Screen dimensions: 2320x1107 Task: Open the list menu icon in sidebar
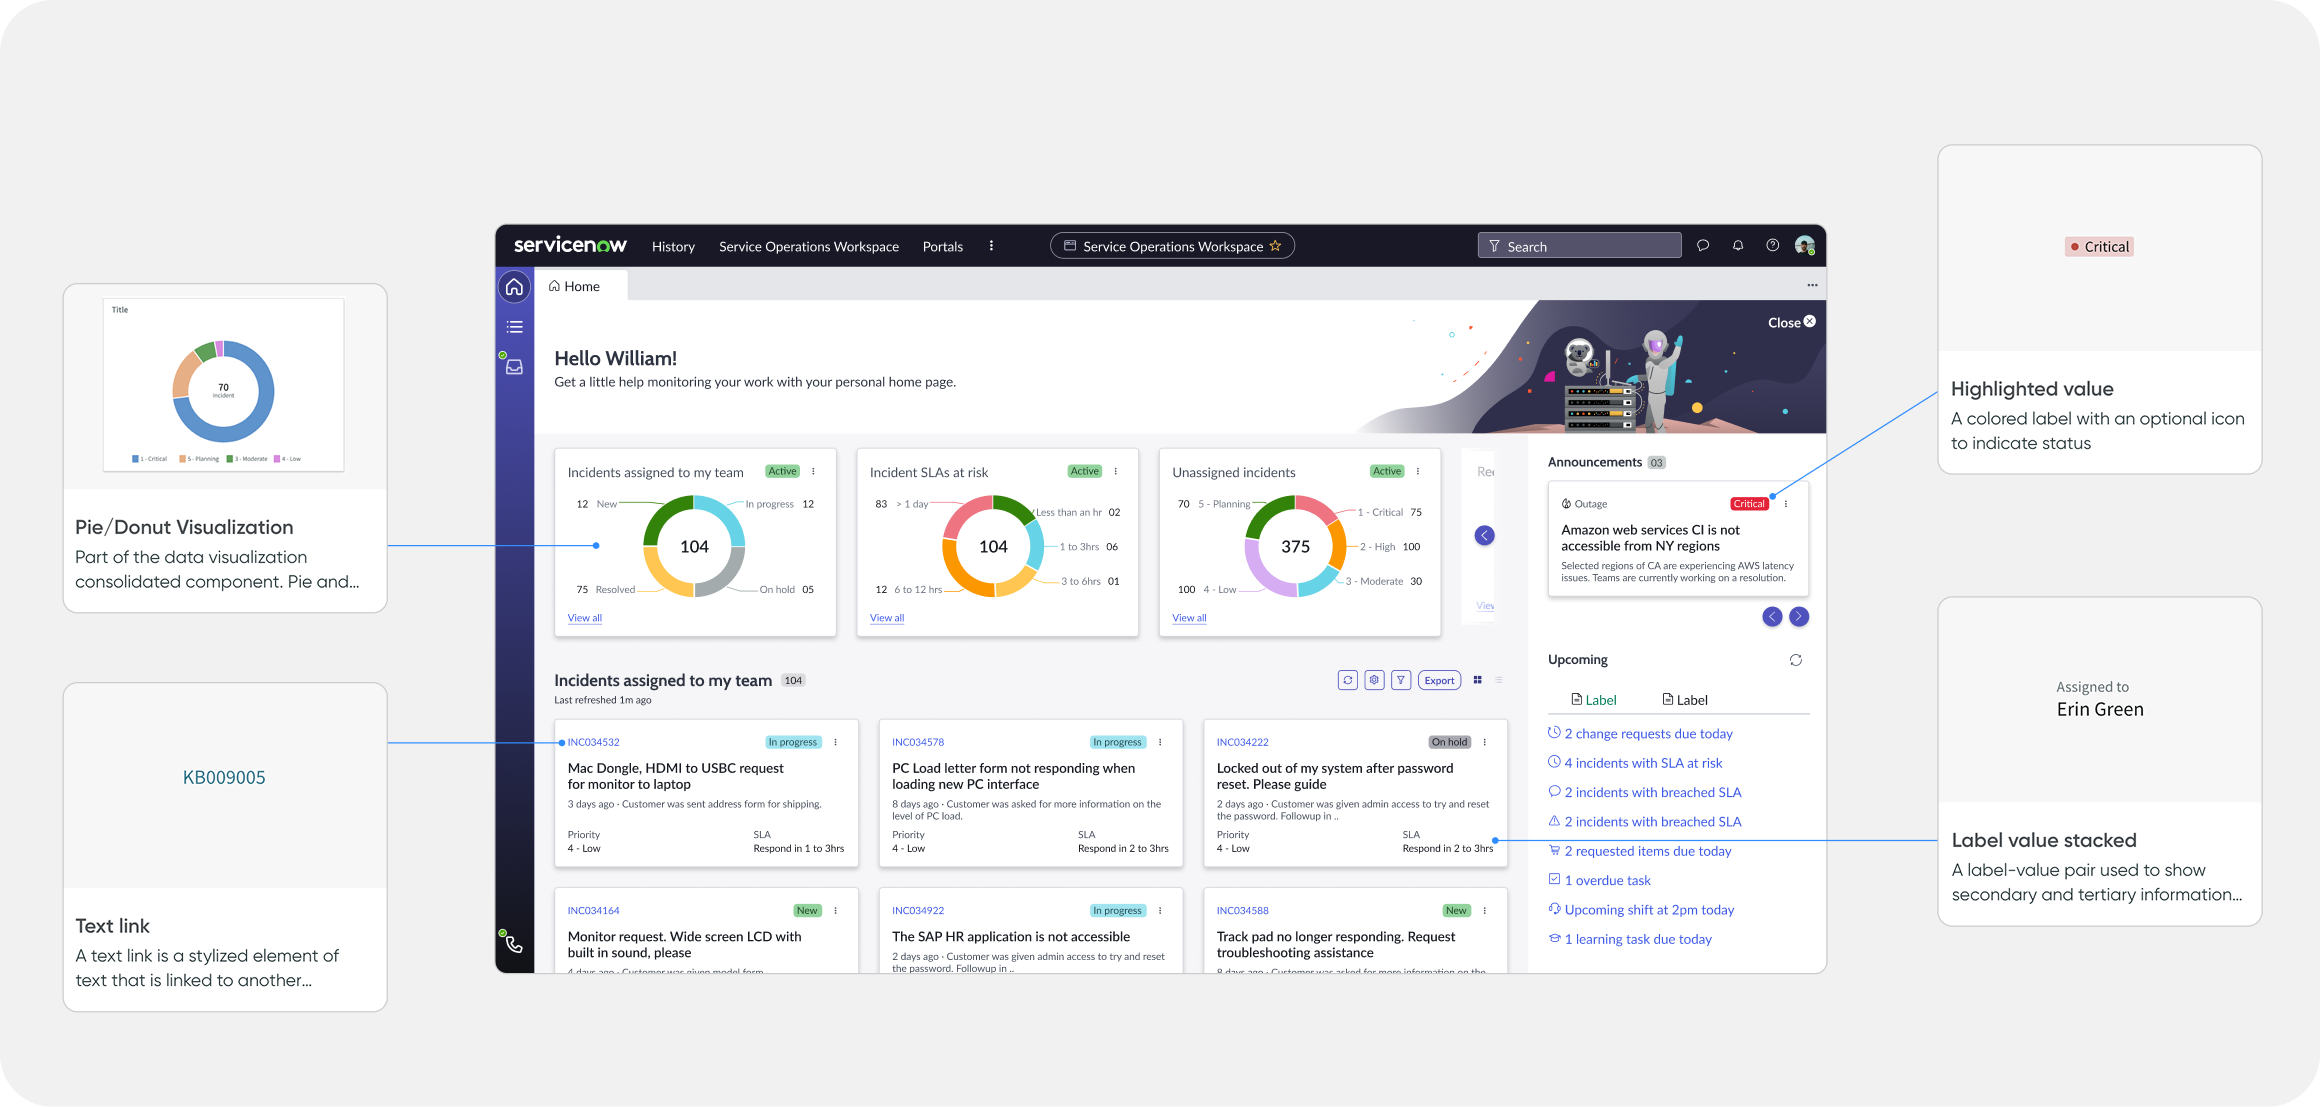[514, 327]
